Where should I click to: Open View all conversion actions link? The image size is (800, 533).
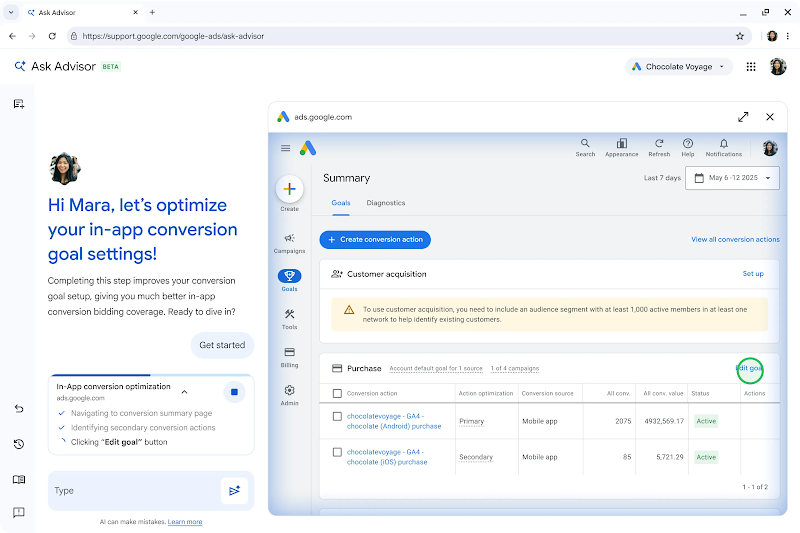(x=735, y=239)
